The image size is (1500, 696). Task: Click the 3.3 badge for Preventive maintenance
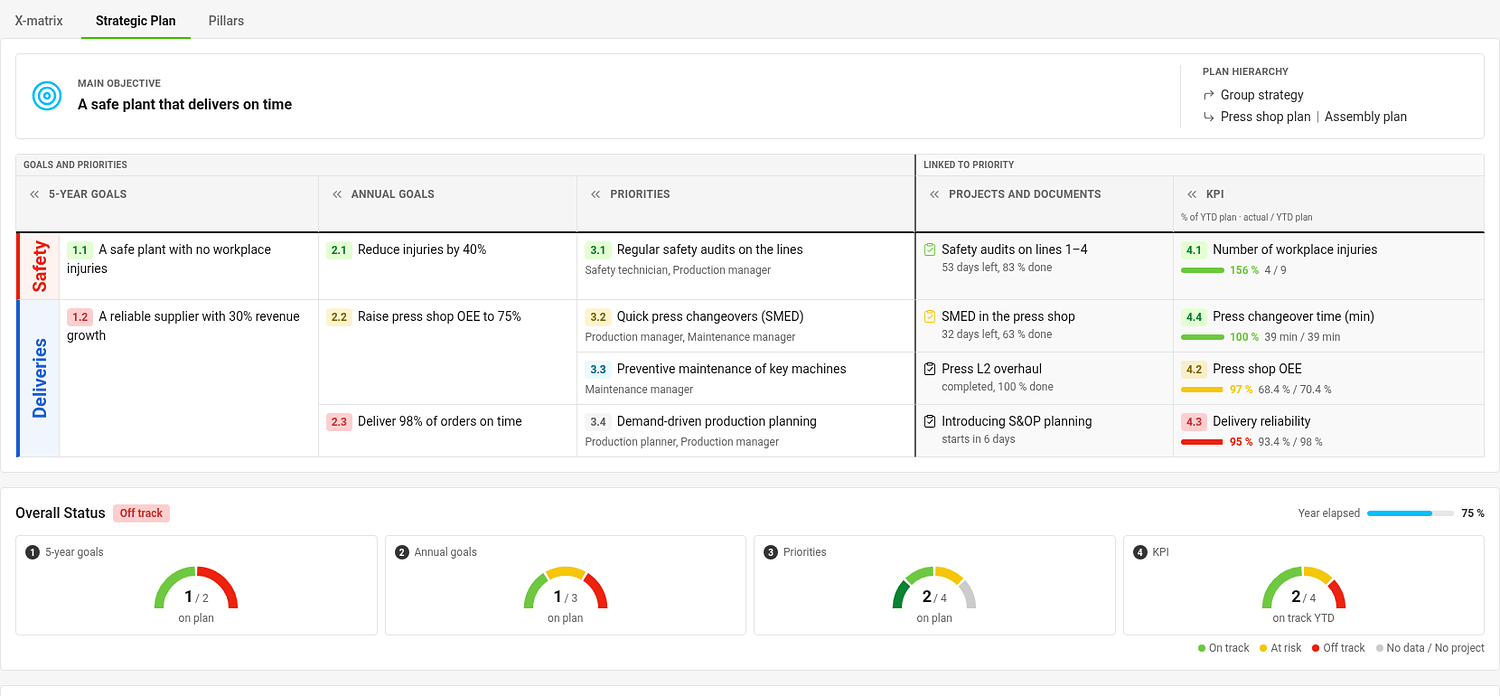pos(598,369)
